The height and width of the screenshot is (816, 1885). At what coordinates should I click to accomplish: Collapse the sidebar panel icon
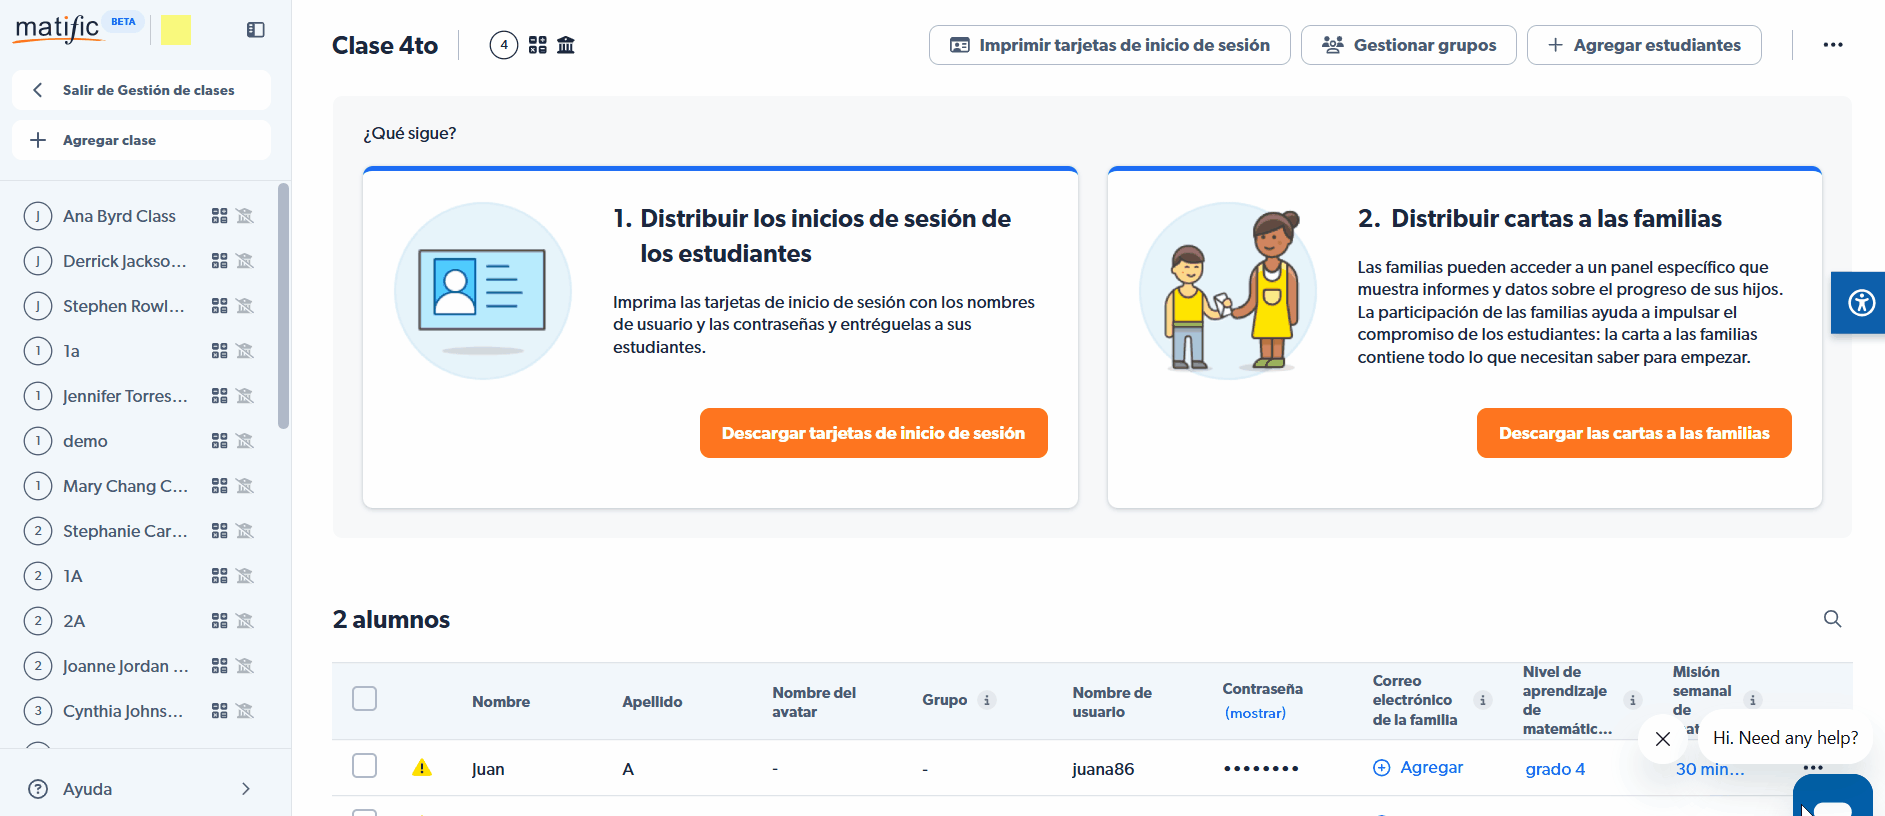pyautogui.click(x=256, y=30)
